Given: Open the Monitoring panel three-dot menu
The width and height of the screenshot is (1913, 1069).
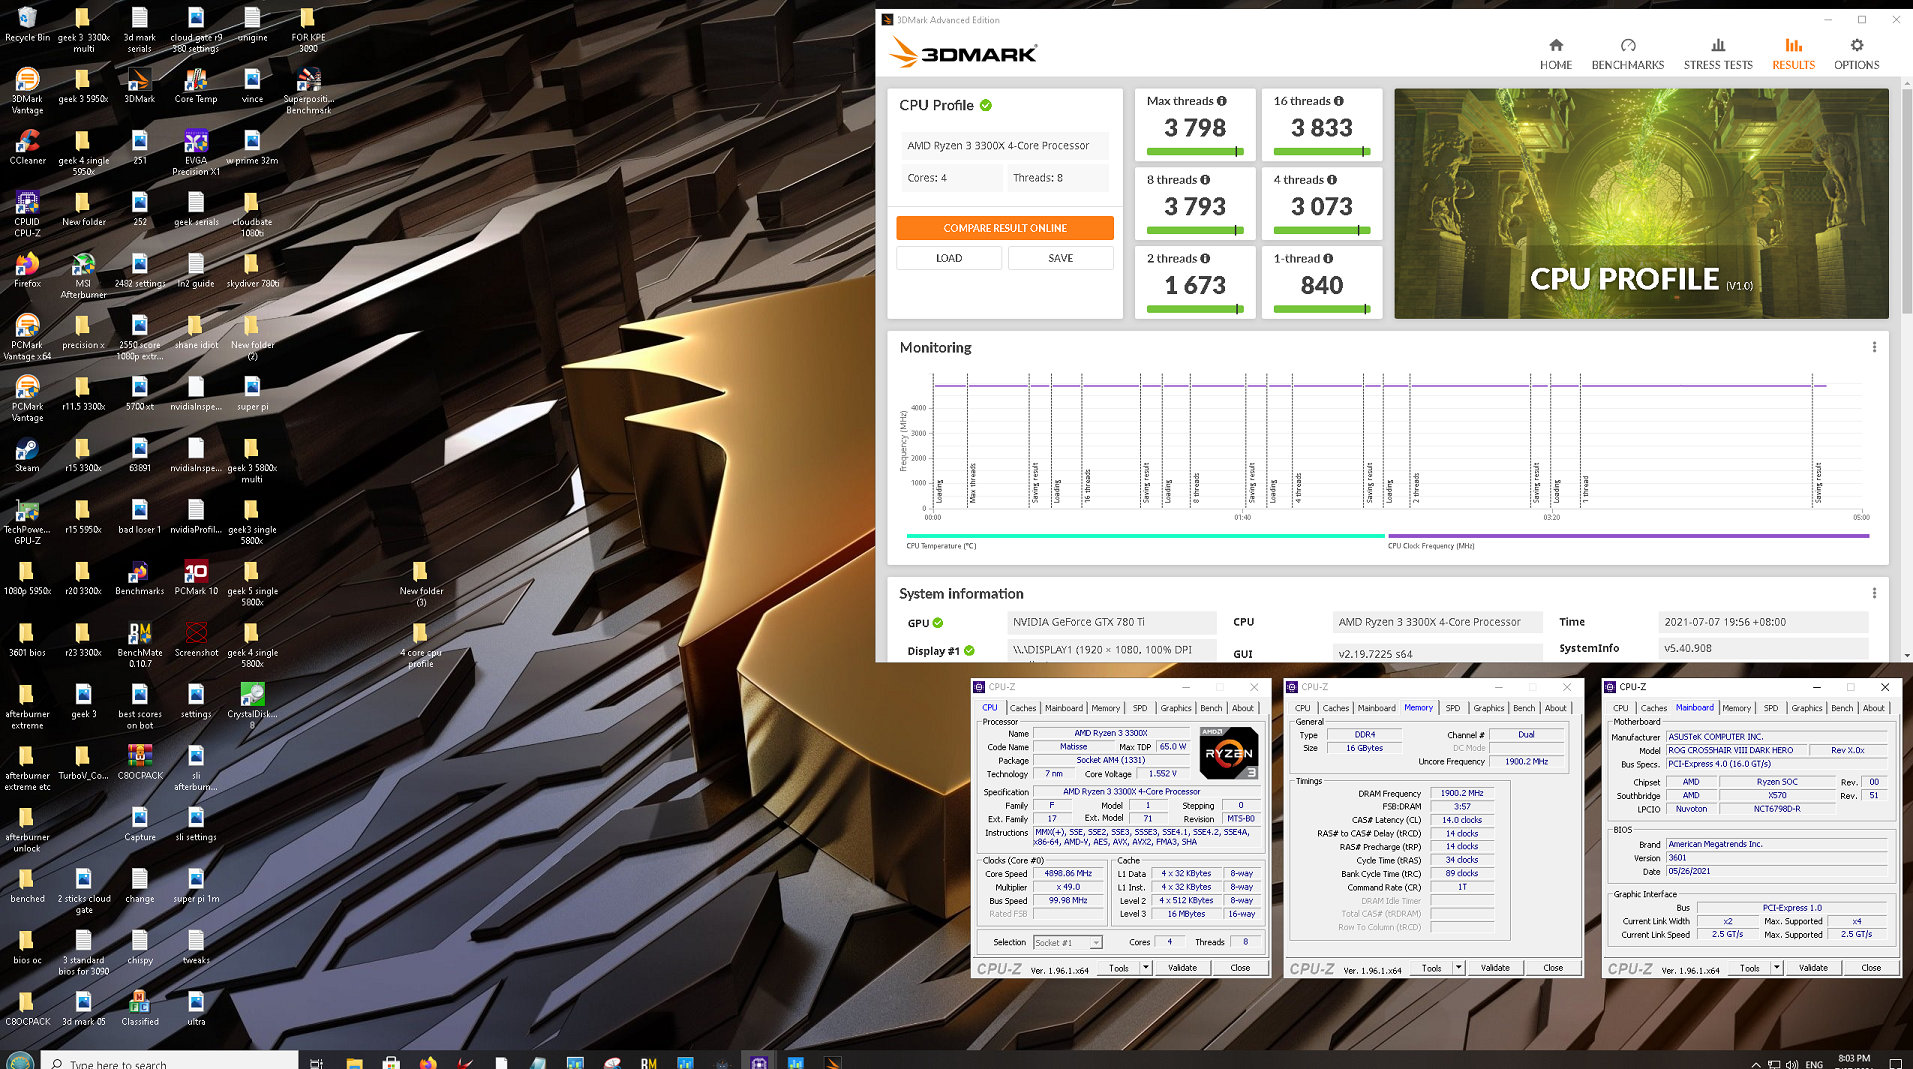Looking at the screenshot, I should coord(1874,347).
